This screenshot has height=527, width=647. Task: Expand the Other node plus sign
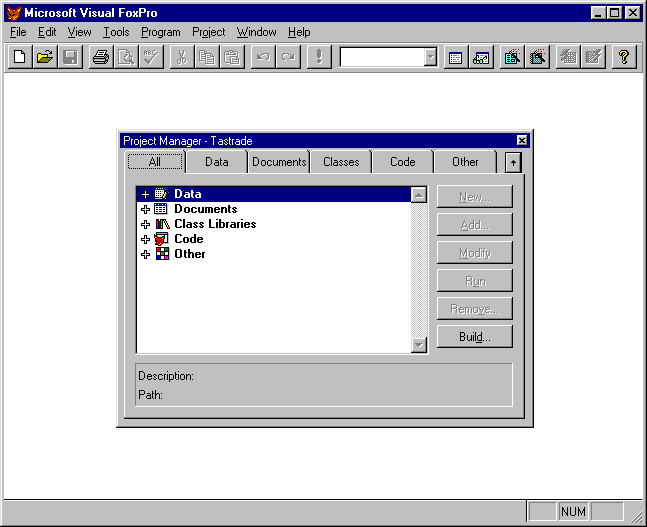click(145, 254)
